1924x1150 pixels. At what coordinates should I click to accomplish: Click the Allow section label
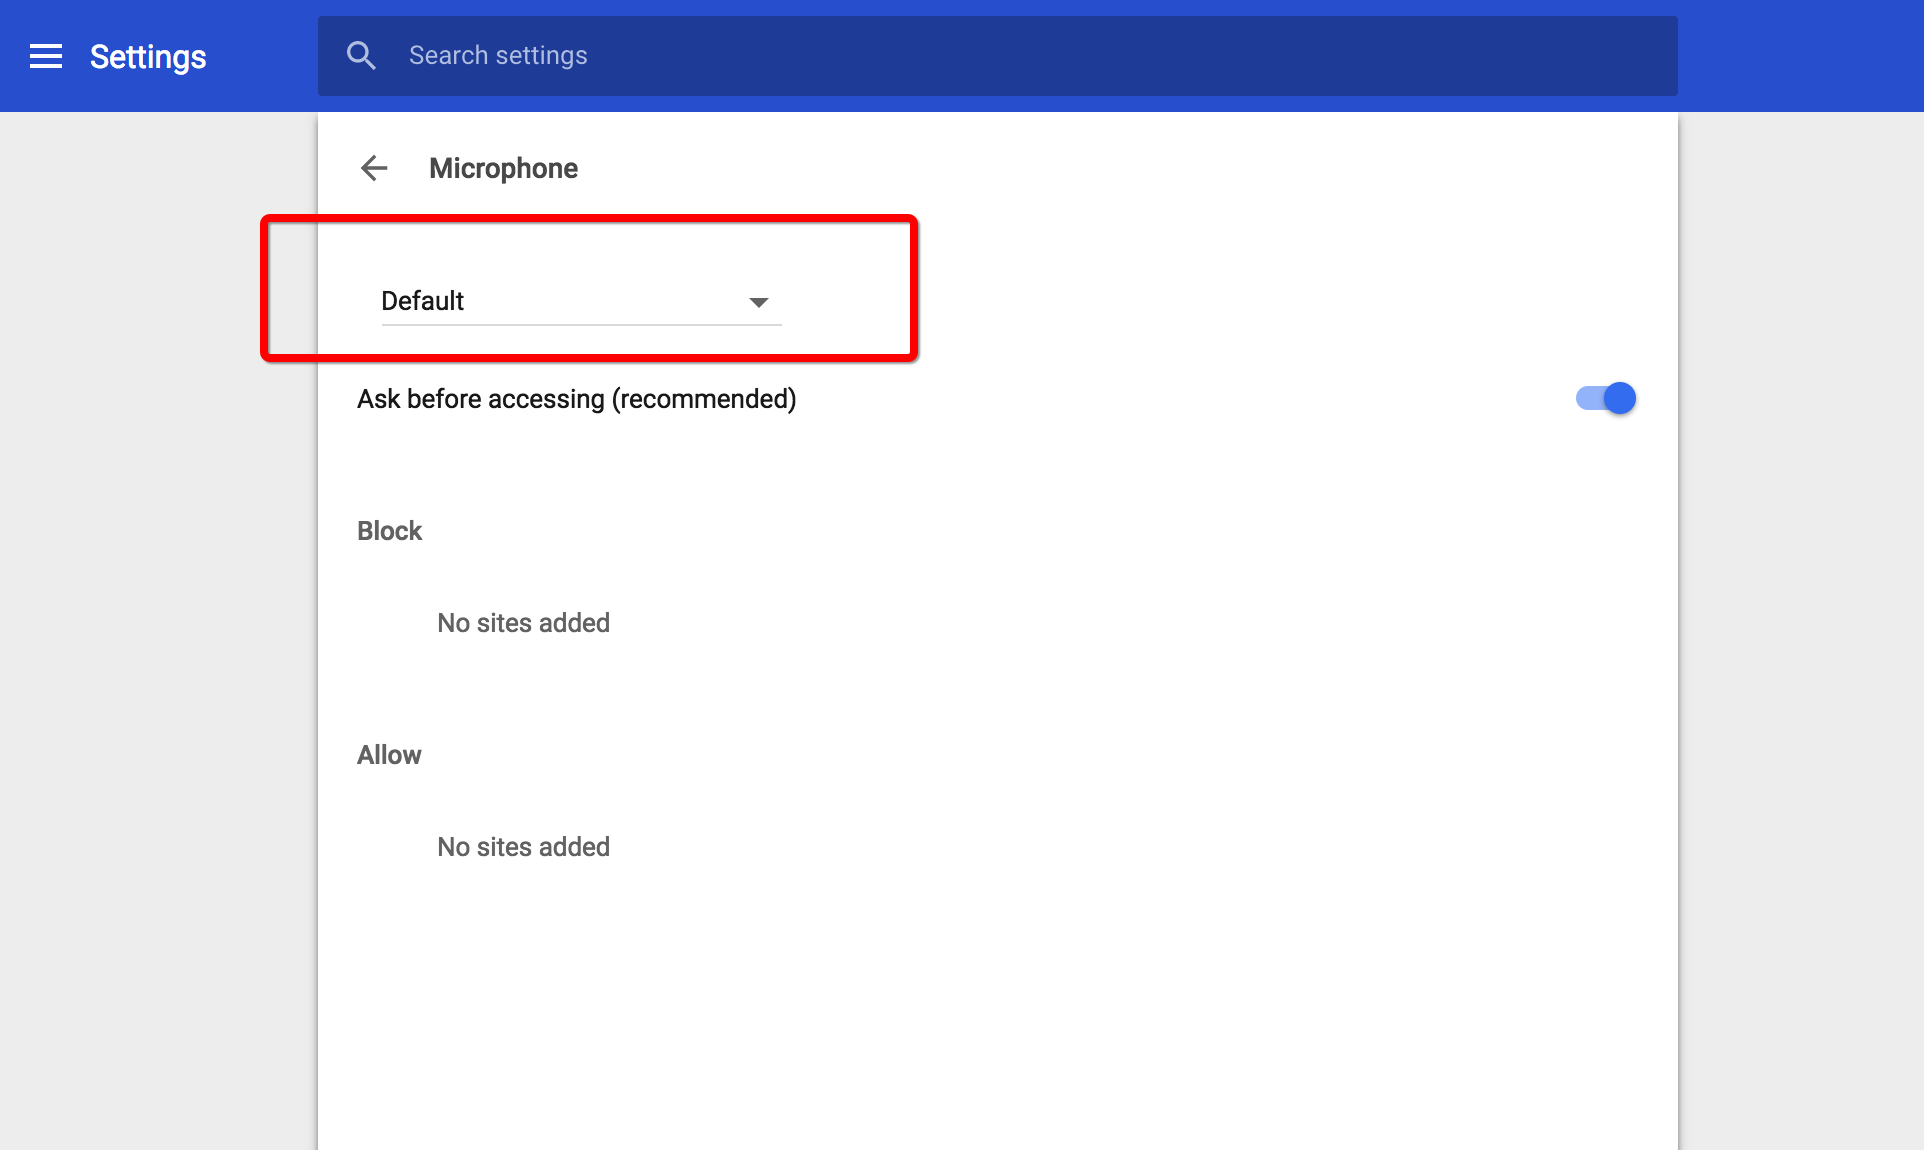(389, 755)
